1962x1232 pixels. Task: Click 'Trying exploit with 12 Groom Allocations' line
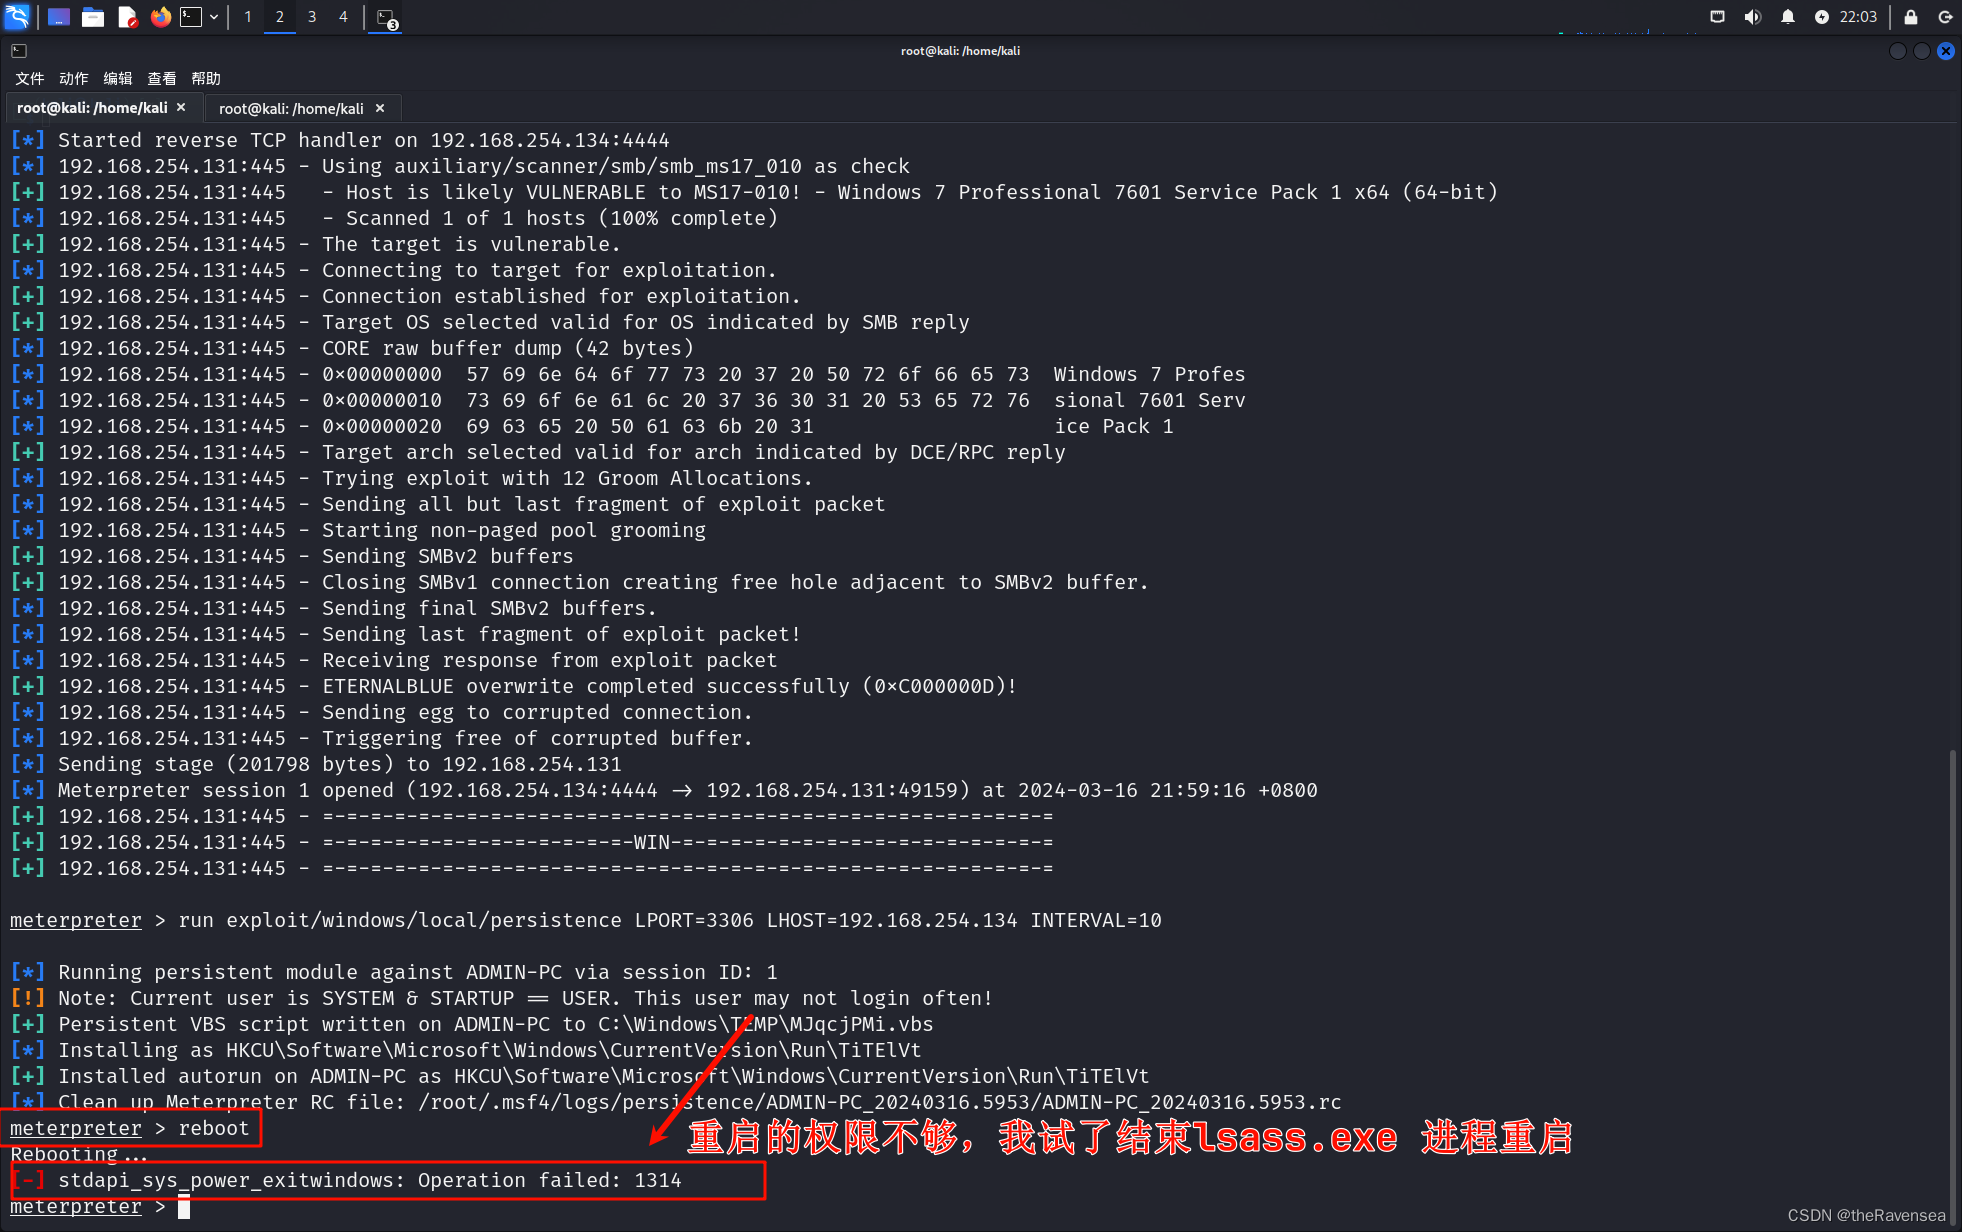click(411, 478)
